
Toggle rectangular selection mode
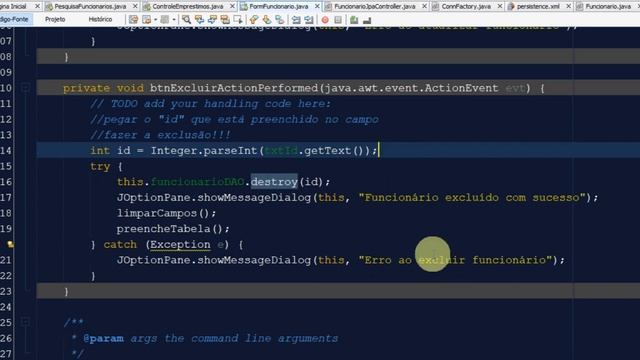(238, 19)
